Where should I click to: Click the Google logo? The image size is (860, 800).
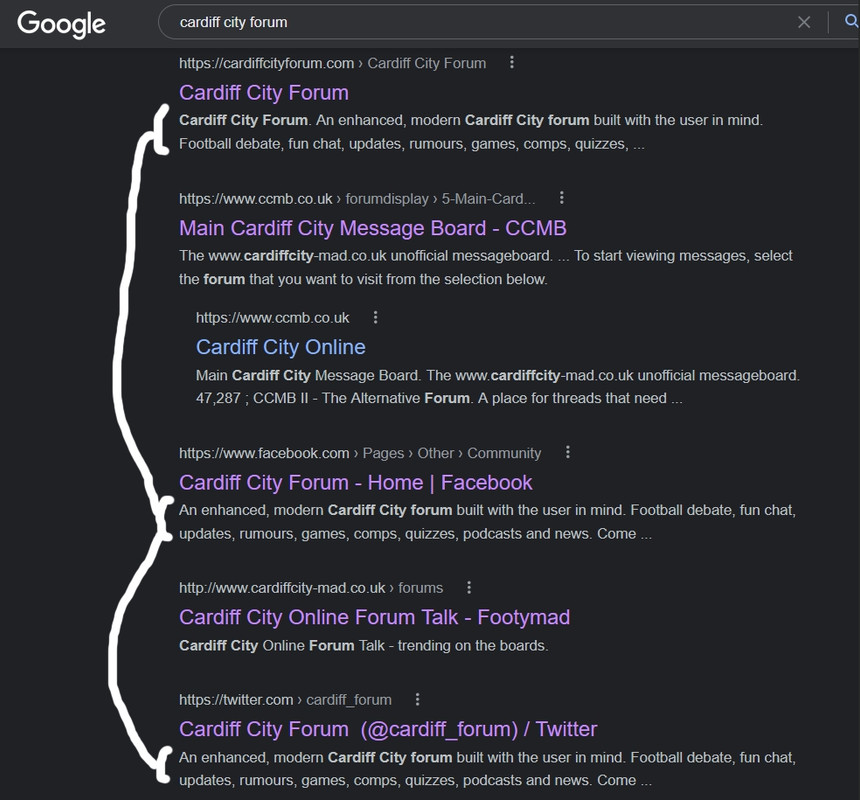[62, 25]
